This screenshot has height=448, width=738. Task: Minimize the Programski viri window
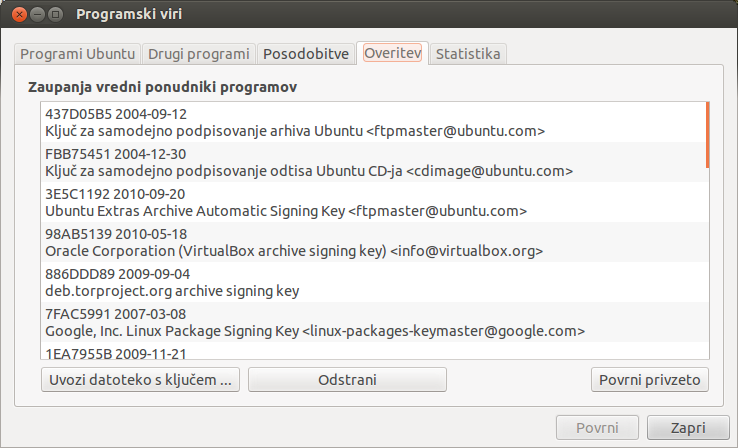point(37,15)
